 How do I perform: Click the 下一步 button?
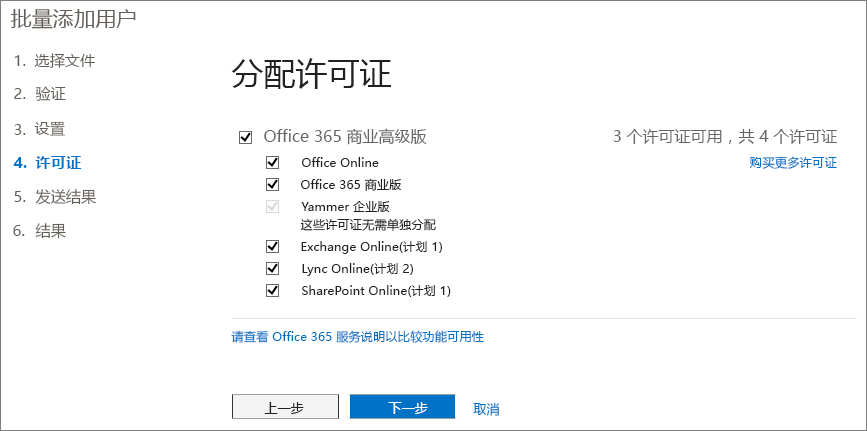click(x=402, y=407)
